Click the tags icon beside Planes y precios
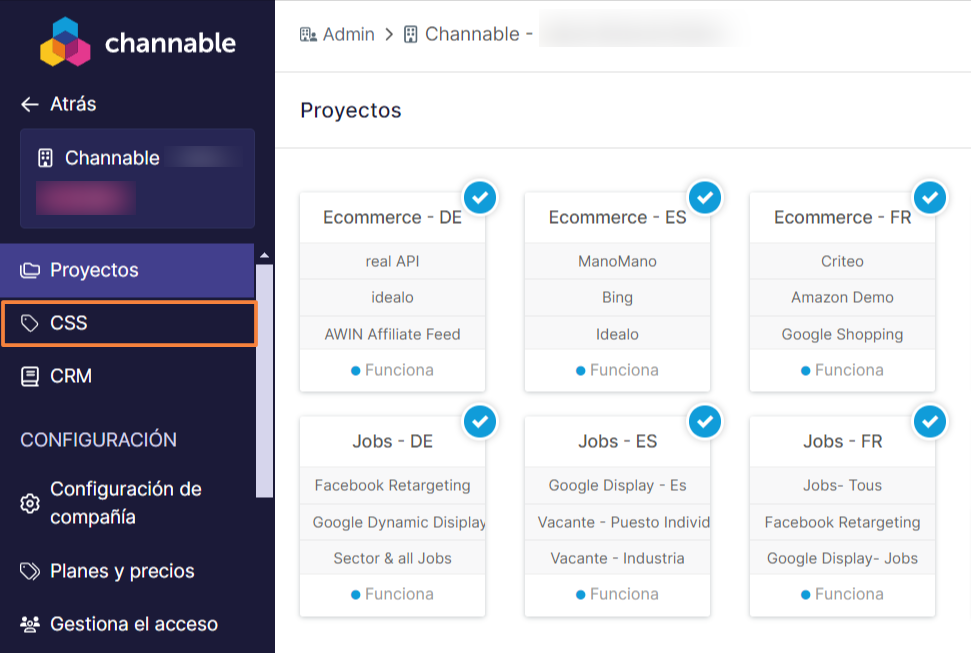Screen dimensions: 971x653 point(30,571)
